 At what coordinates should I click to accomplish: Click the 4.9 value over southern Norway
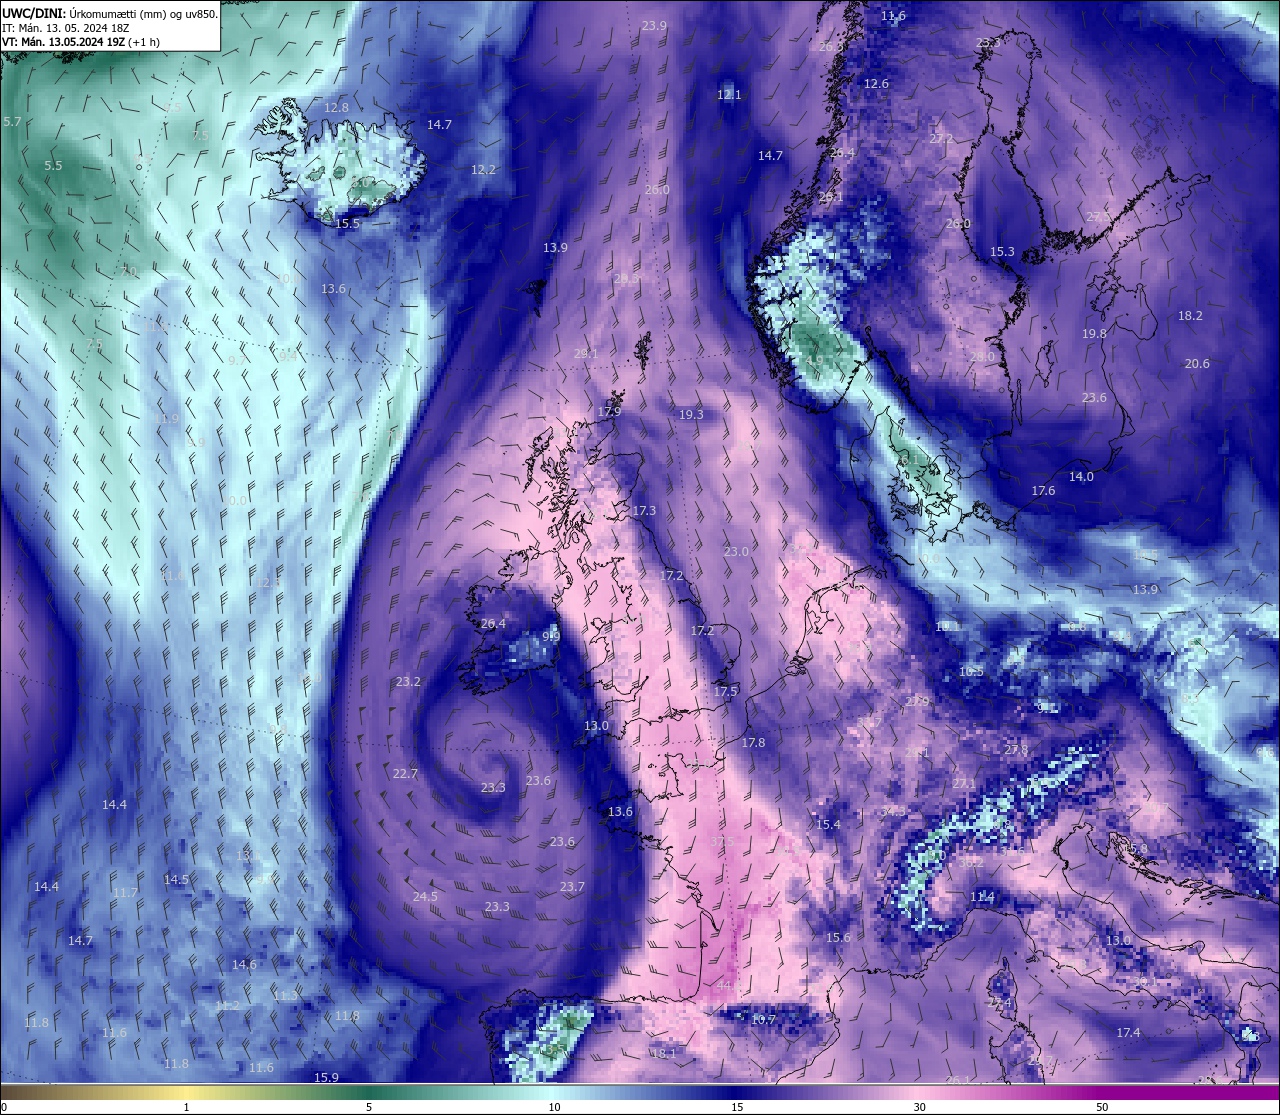[x=814, y=361]
